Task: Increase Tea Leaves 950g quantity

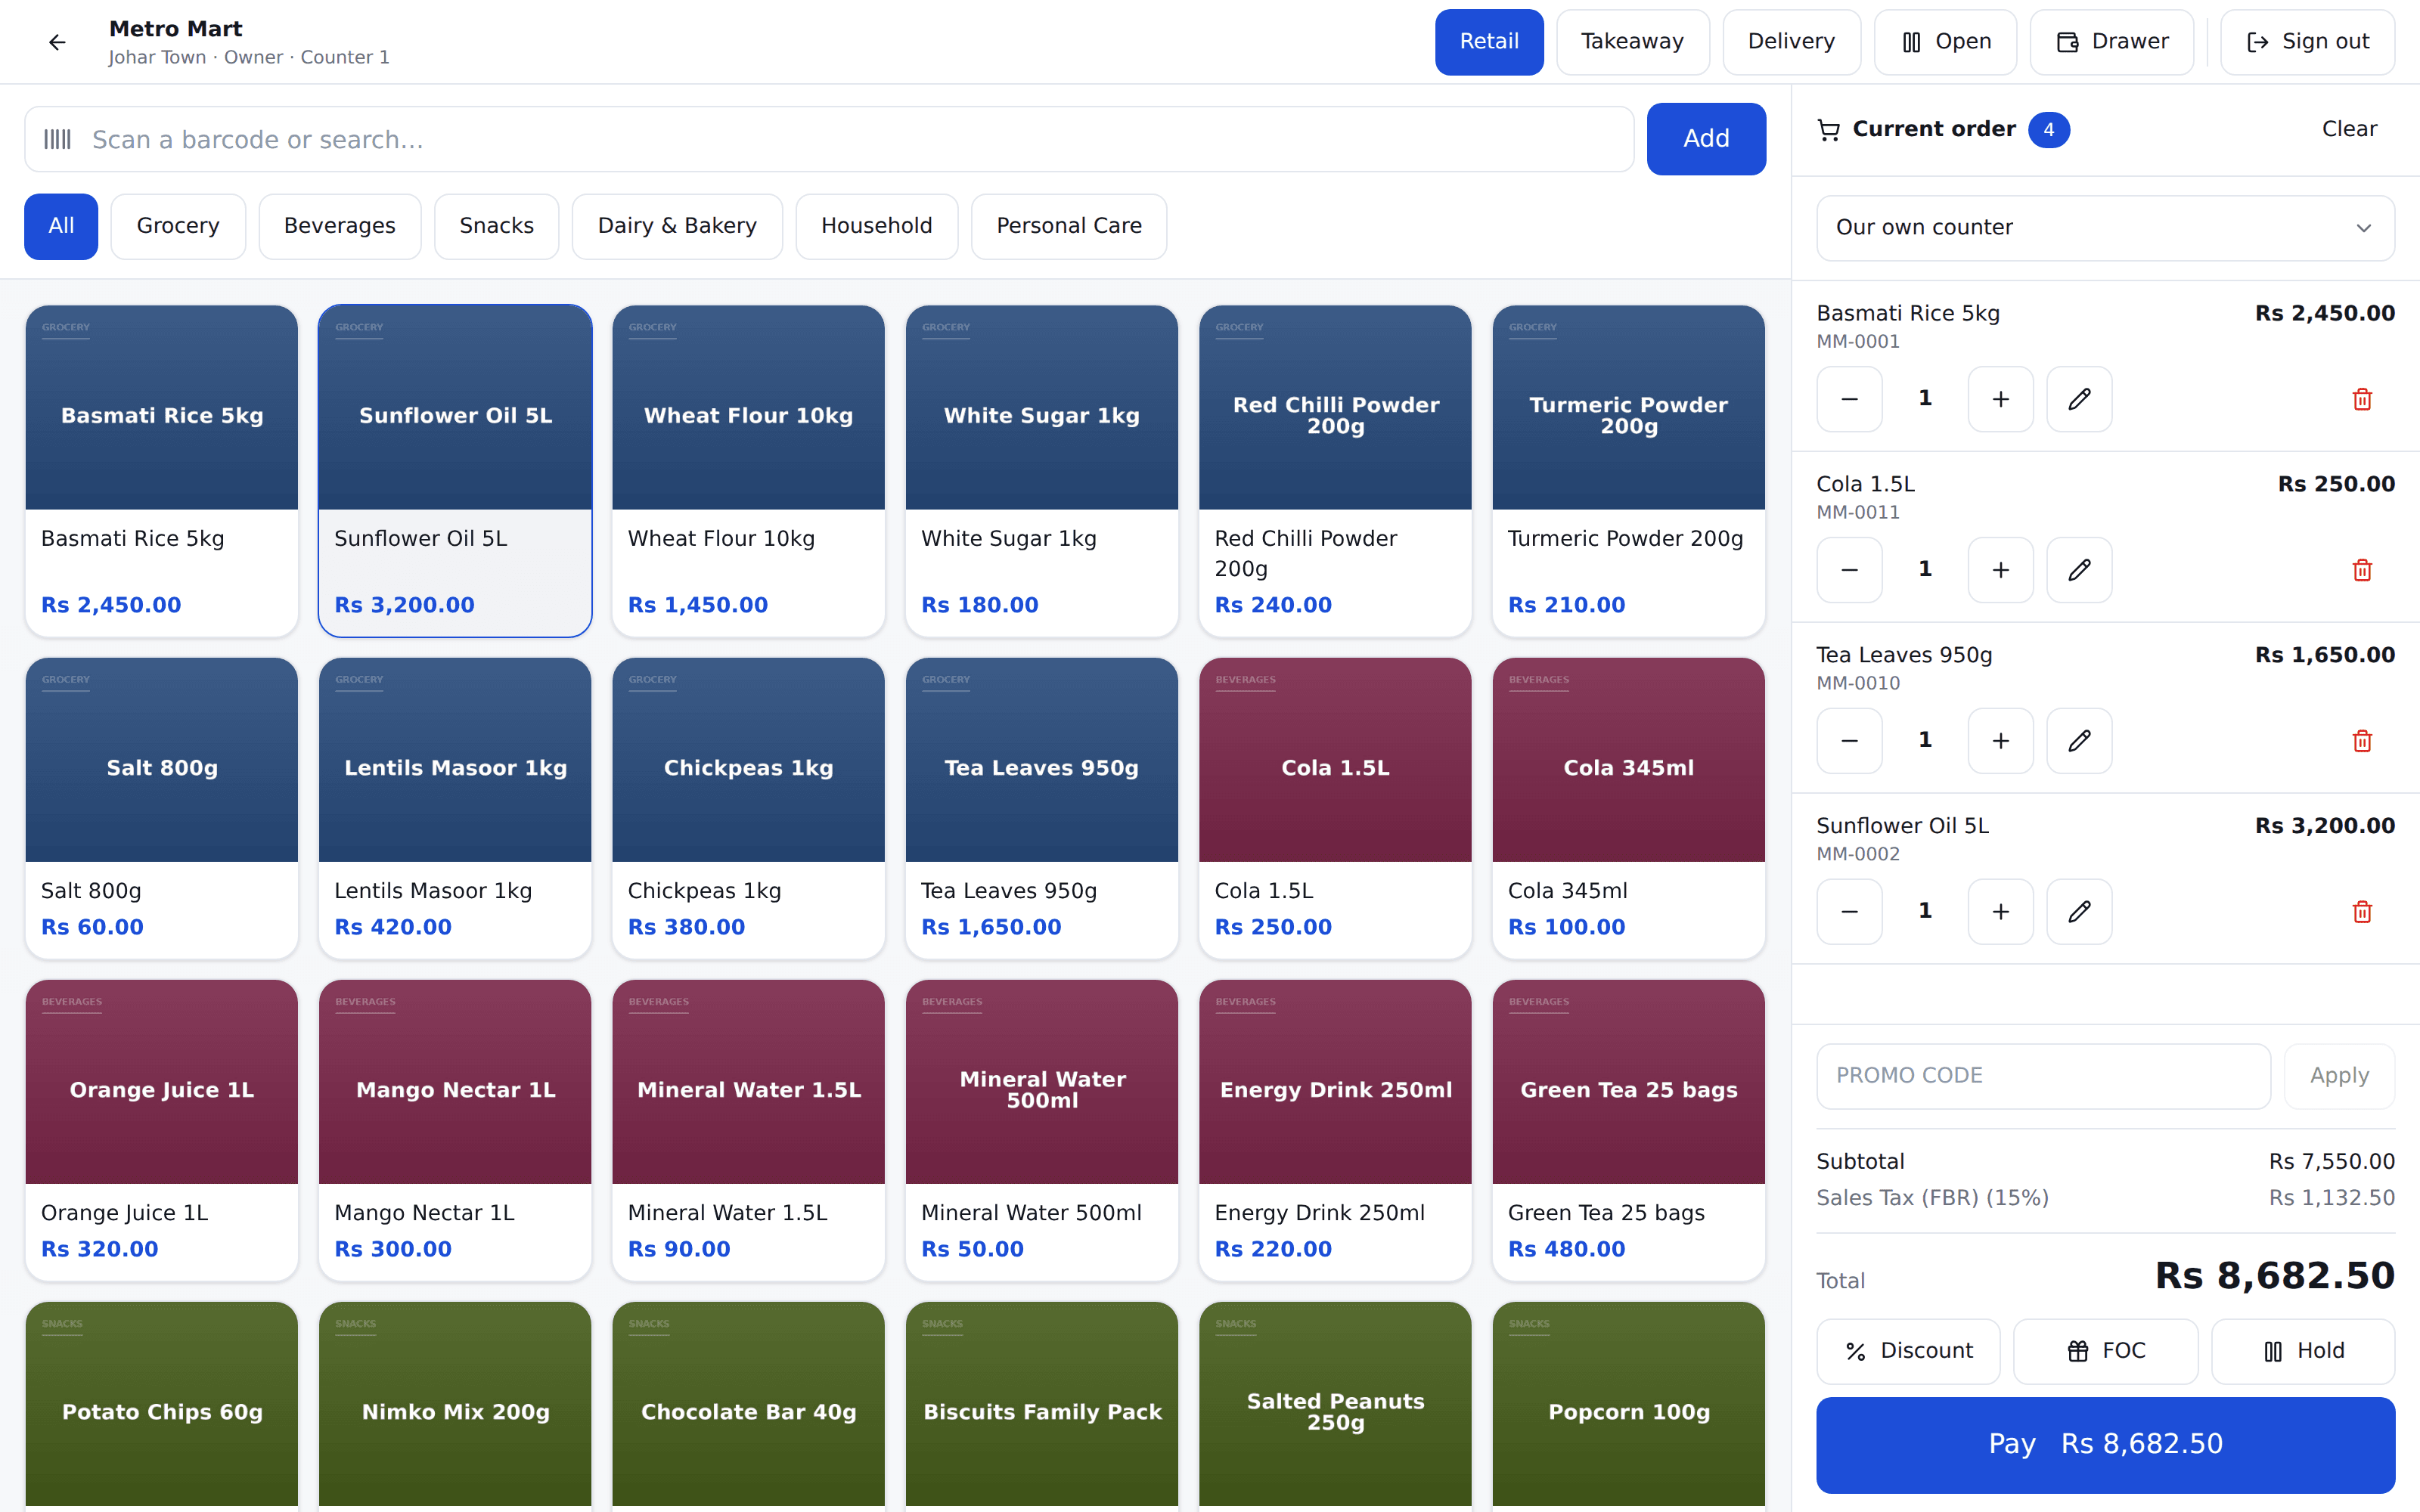Action: pos(2000,741)
